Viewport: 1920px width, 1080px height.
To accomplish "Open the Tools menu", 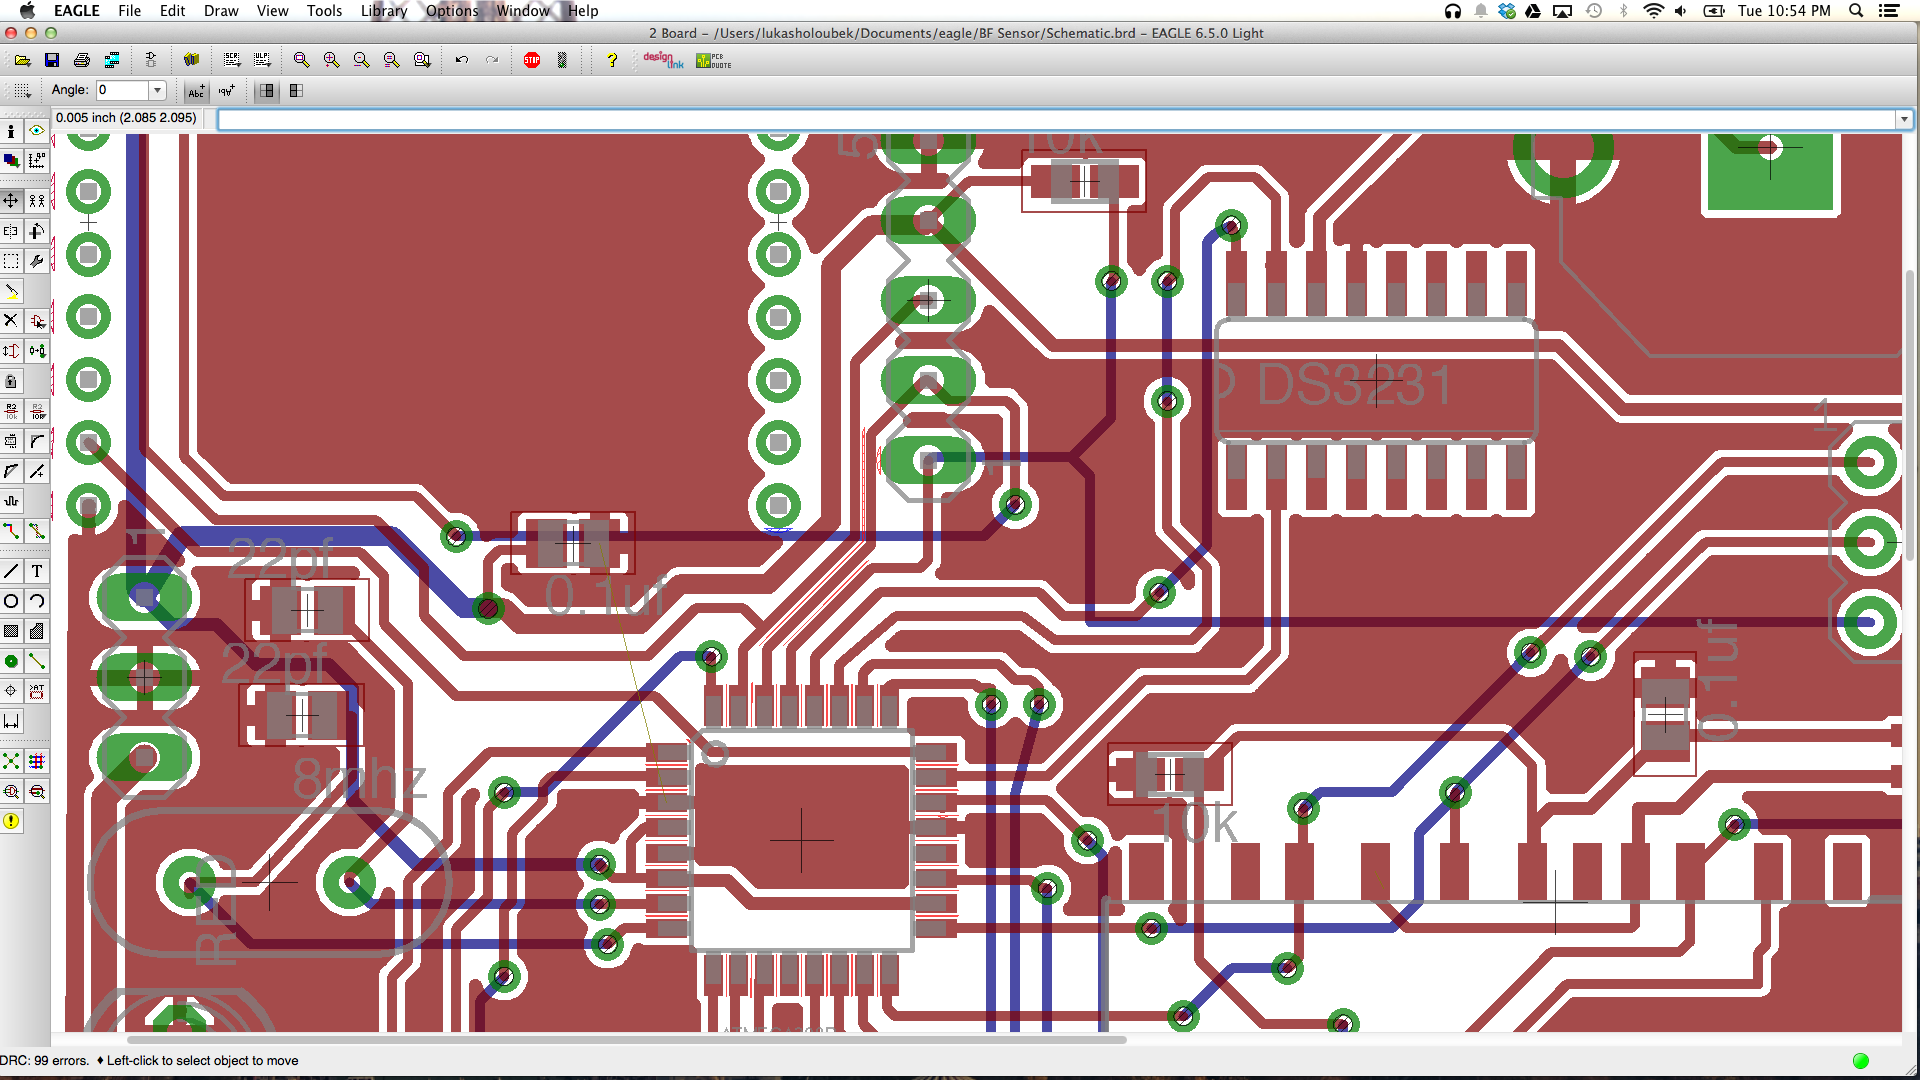I will 324,11.
